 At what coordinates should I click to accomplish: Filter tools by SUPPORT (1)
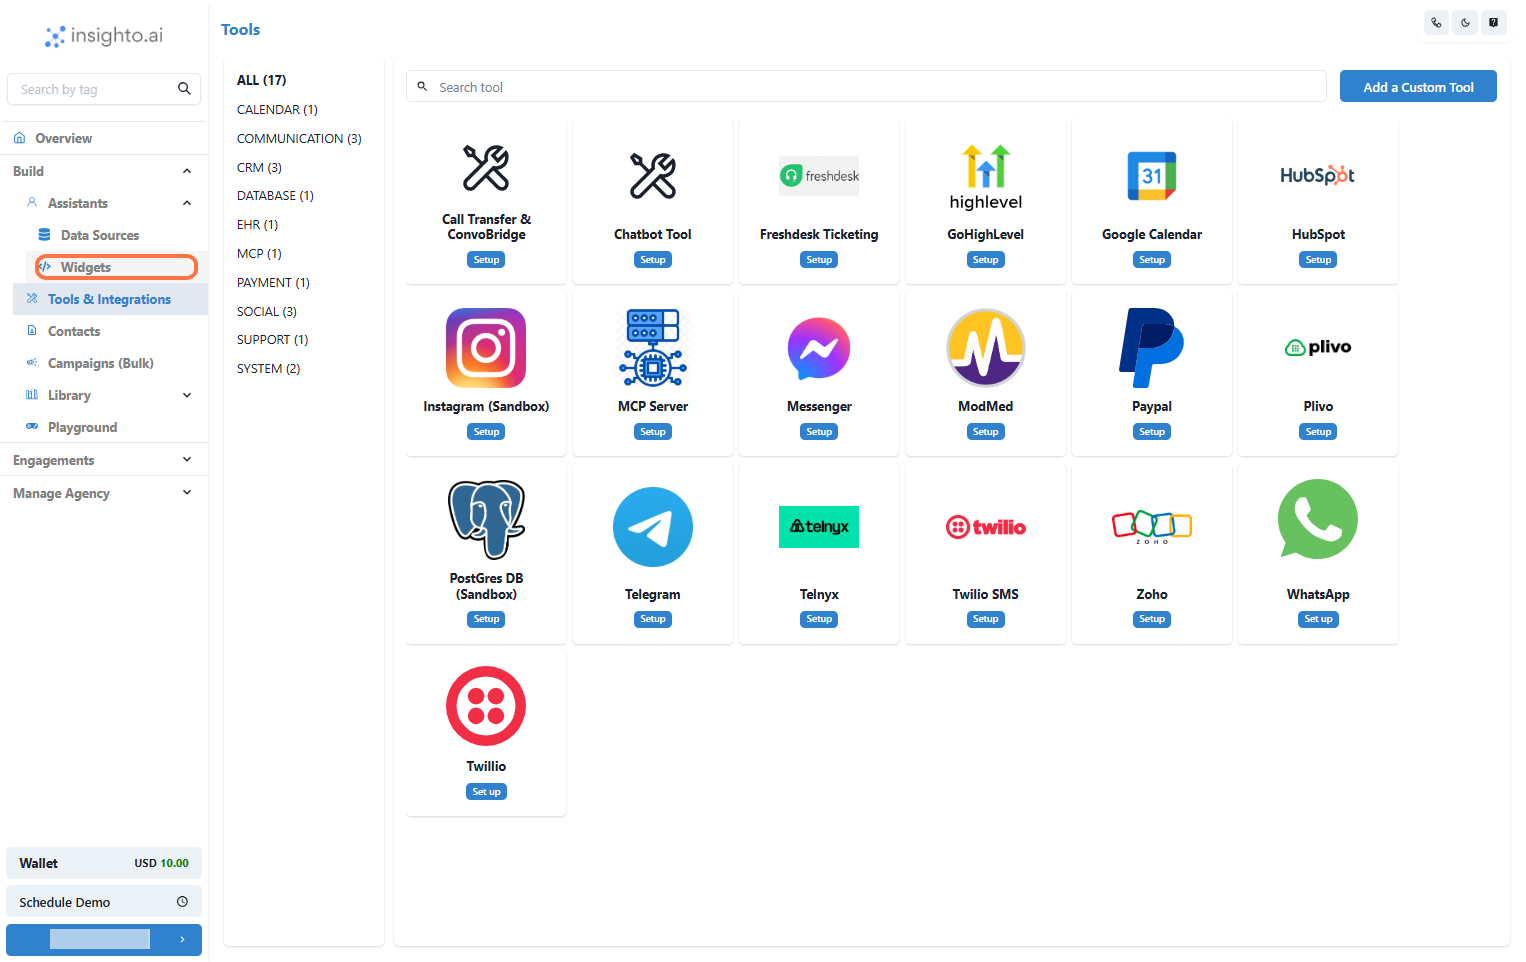pyautogui.click(x=272, y=339)
